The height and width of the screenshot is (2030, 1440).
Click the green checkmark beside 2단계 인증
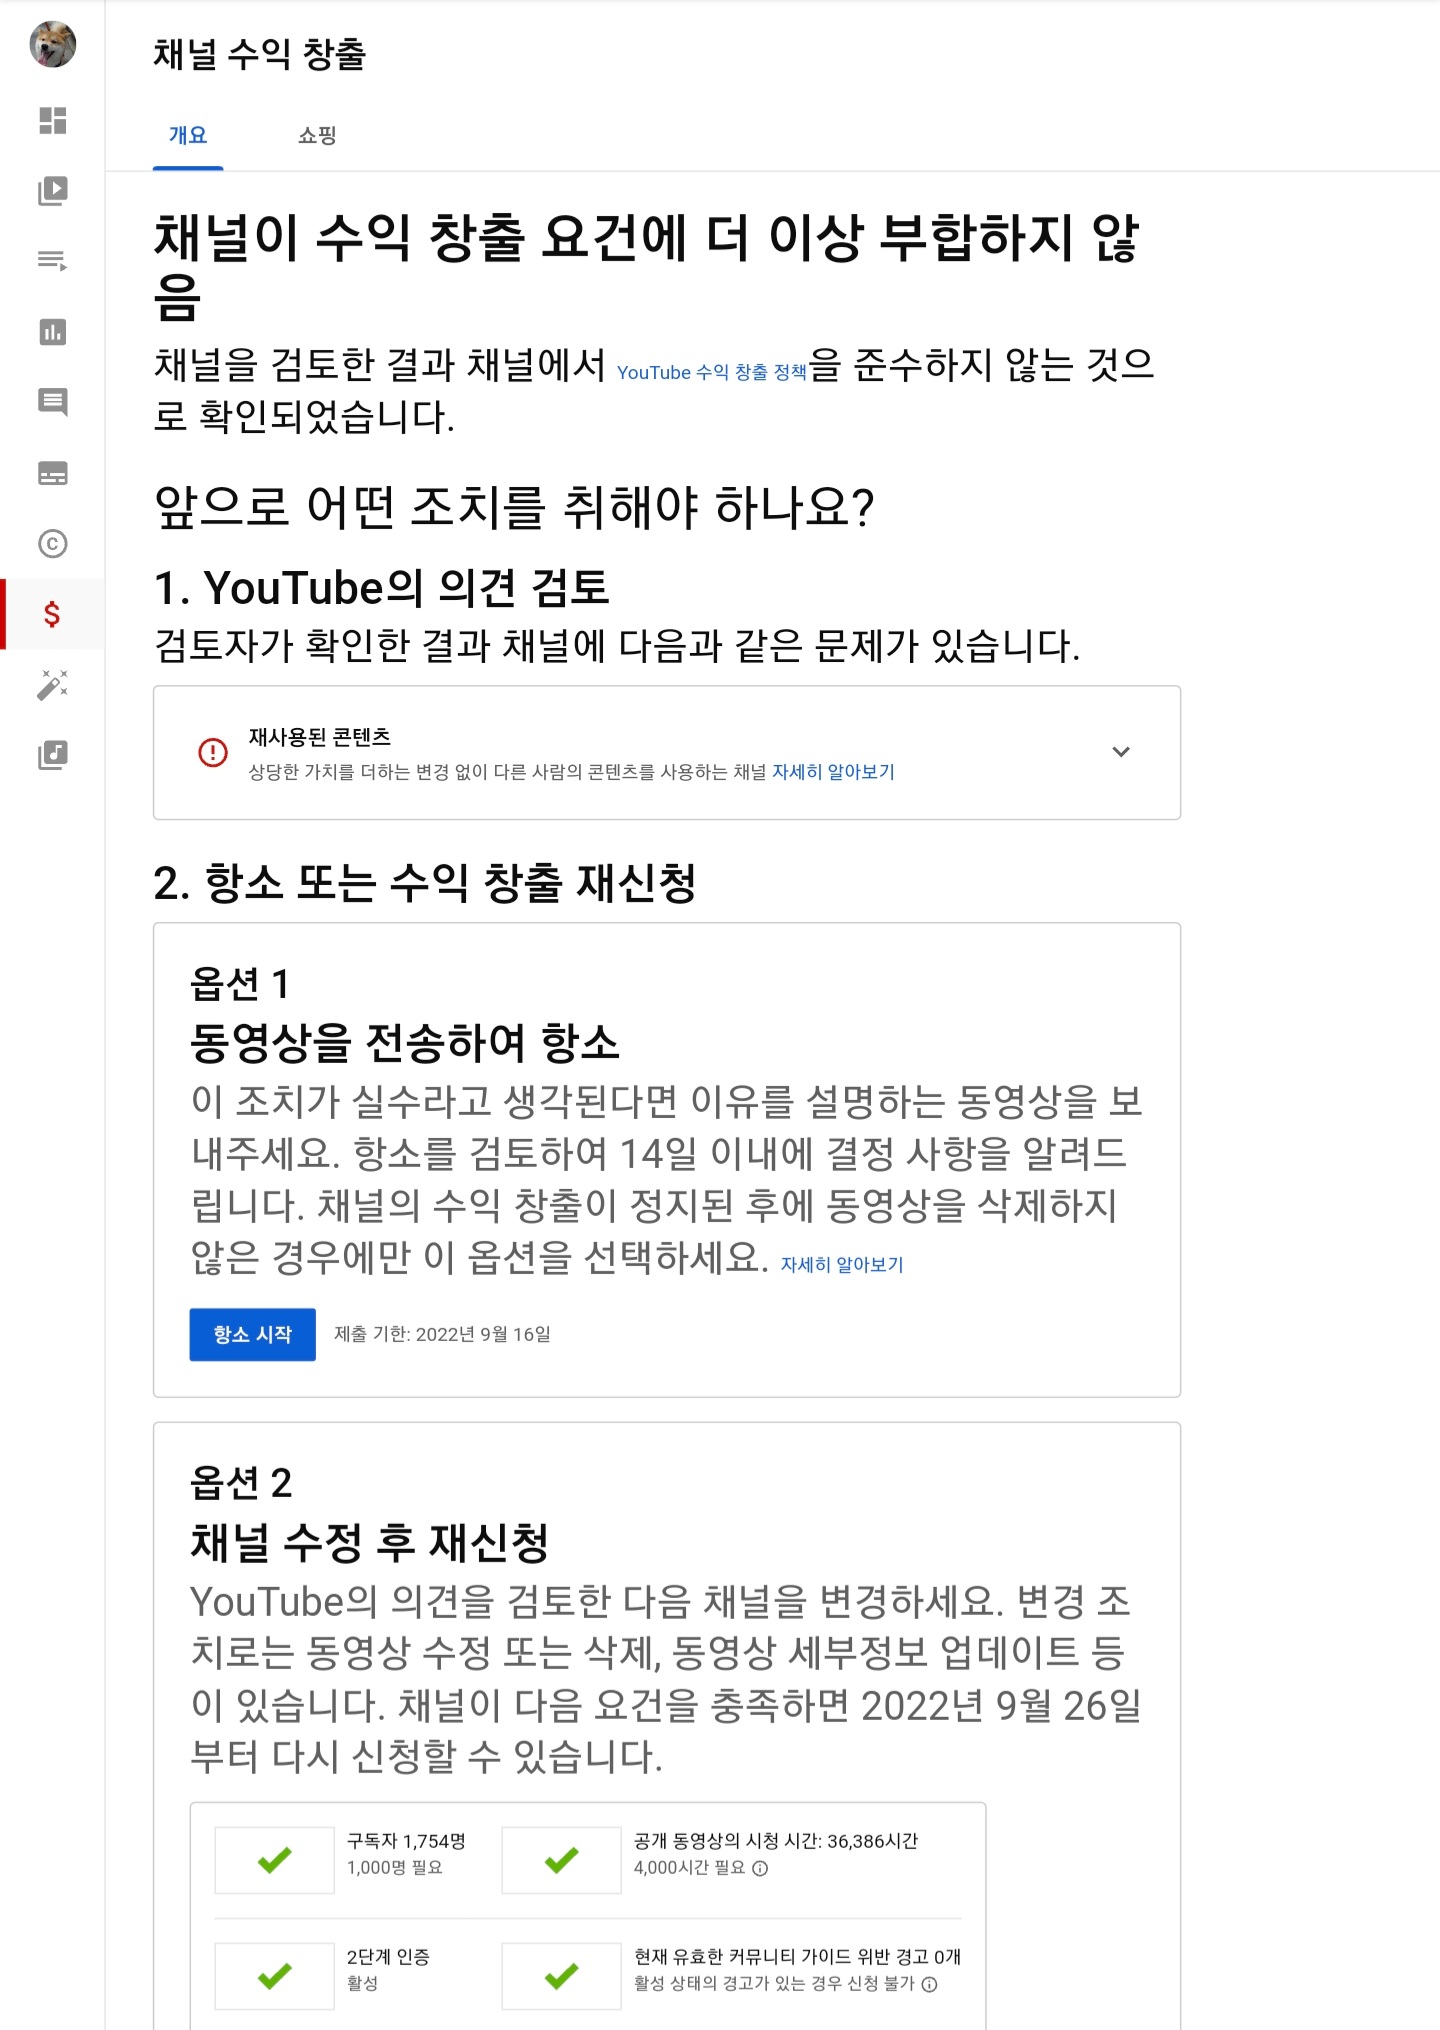tap(275, 1976)
